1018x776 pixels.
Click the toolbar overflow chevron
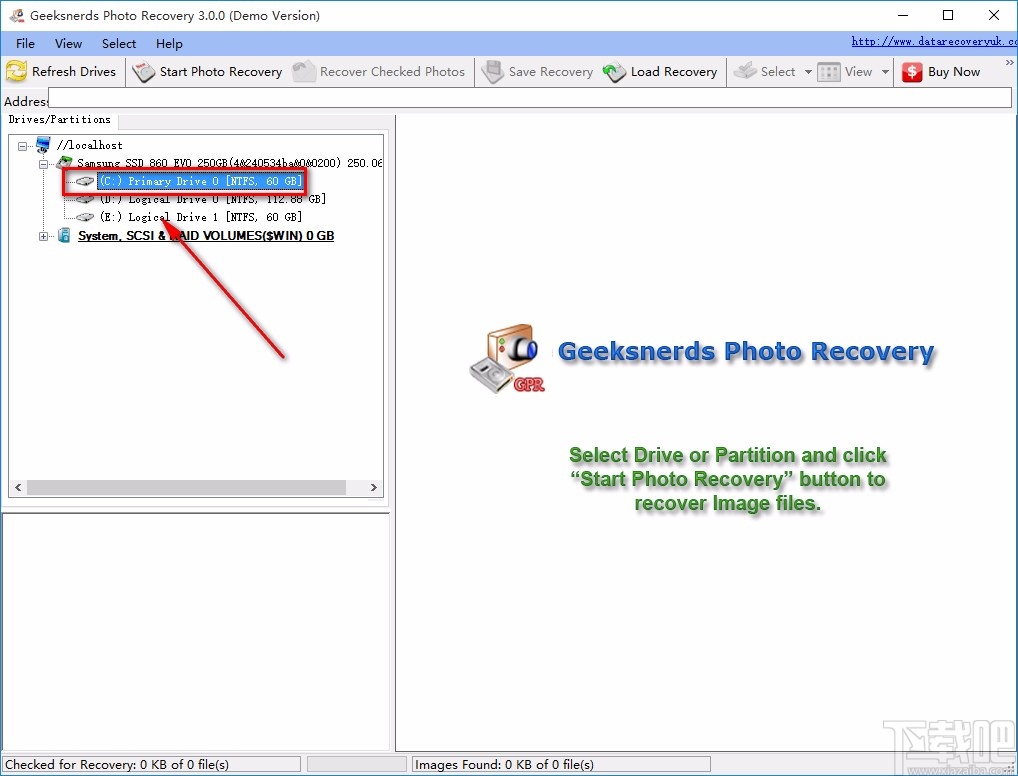tap(1010, 63)
